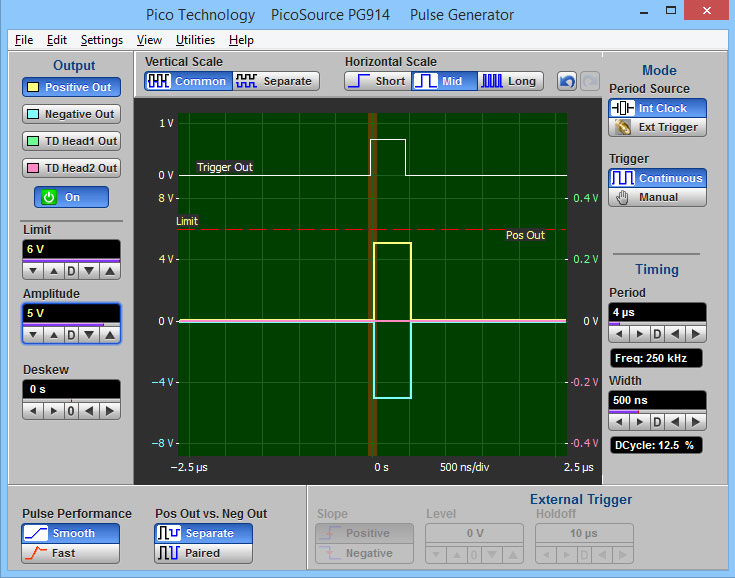Choose Common vertical scale

tap(188, 81)
